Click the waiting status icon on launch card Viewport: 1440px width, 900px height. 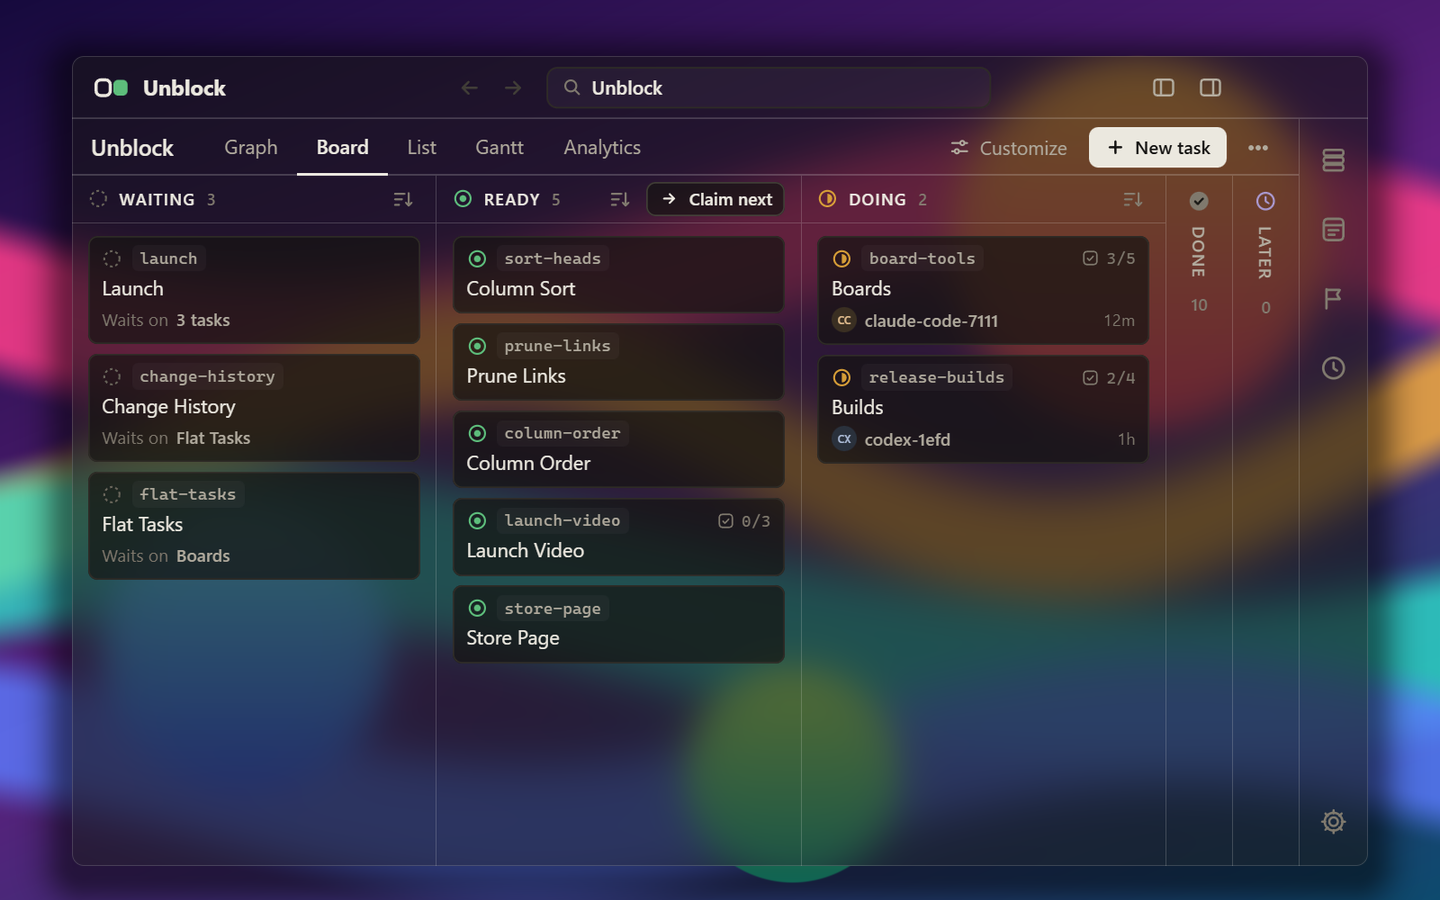click(112, 259)
